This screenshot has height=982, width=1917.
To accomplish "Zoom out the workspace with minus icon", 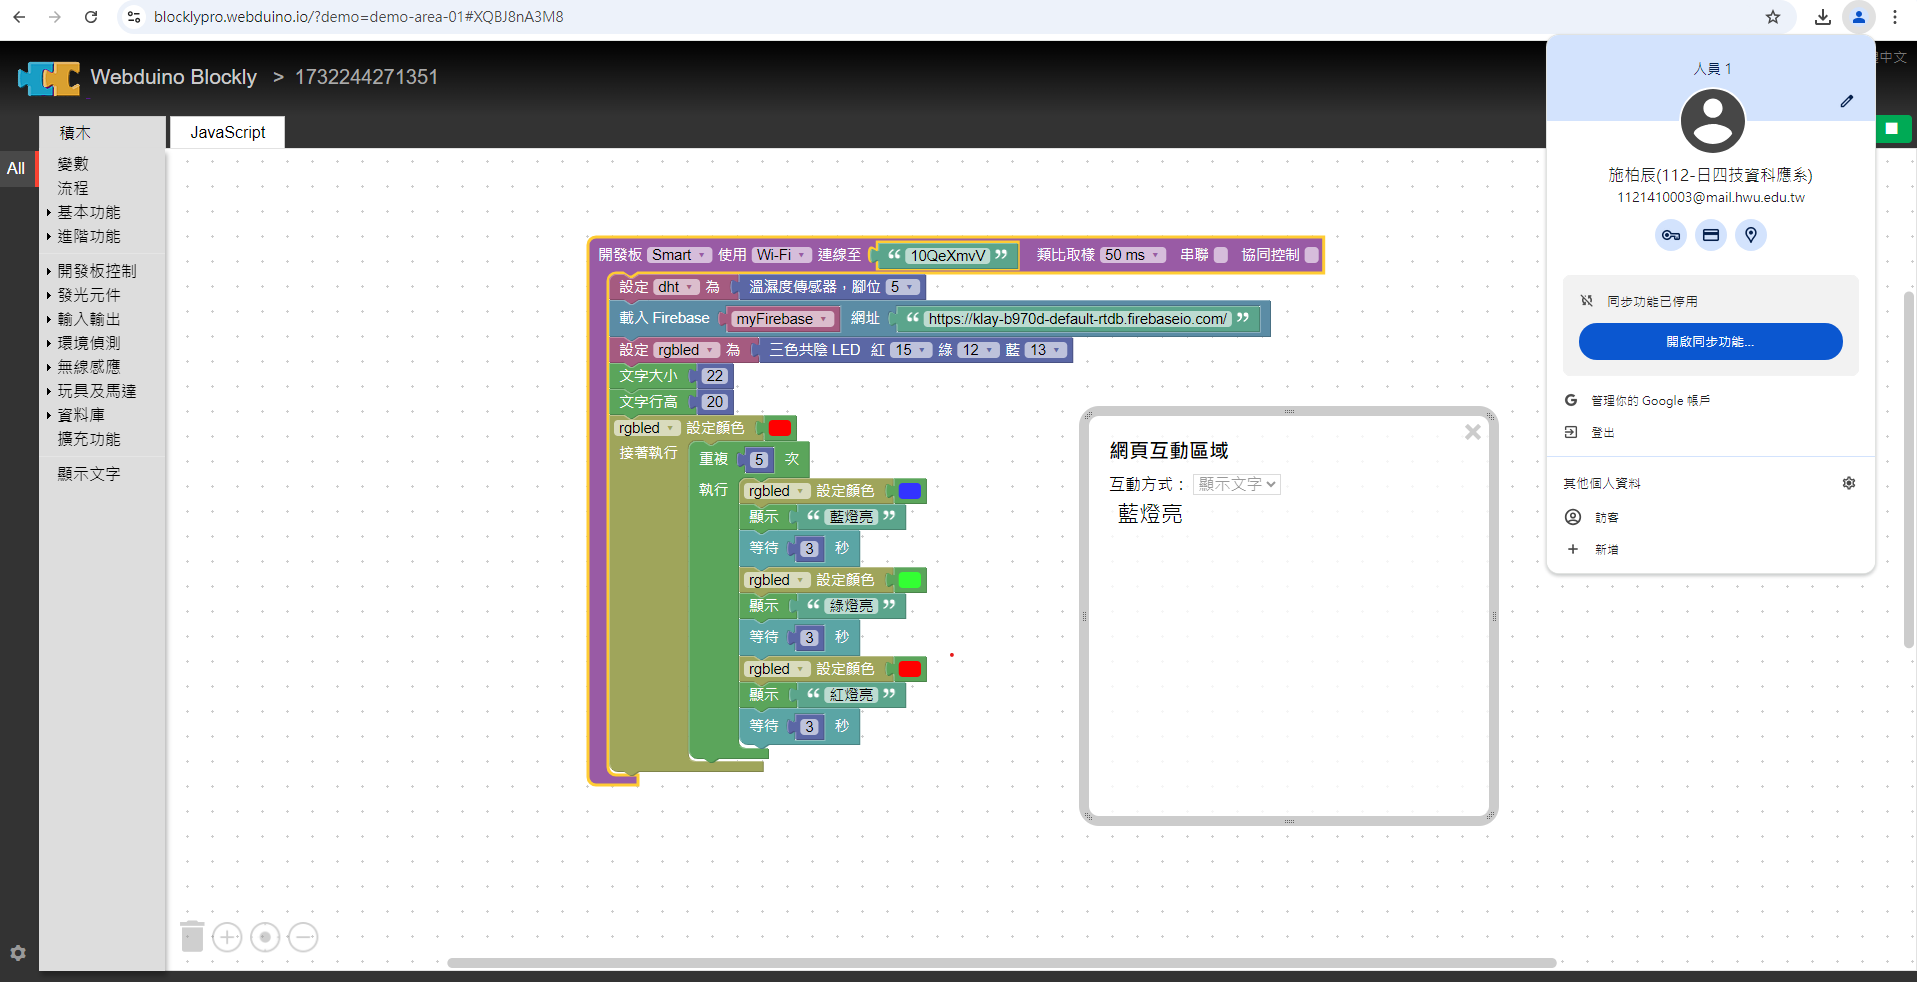I will click(303, 937).
